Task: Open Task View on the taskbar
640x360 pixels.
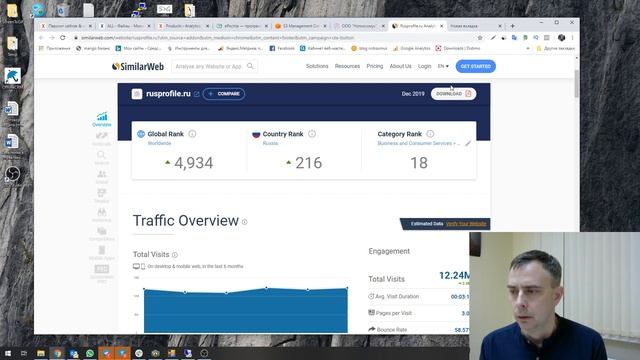Action: [24, 353]
